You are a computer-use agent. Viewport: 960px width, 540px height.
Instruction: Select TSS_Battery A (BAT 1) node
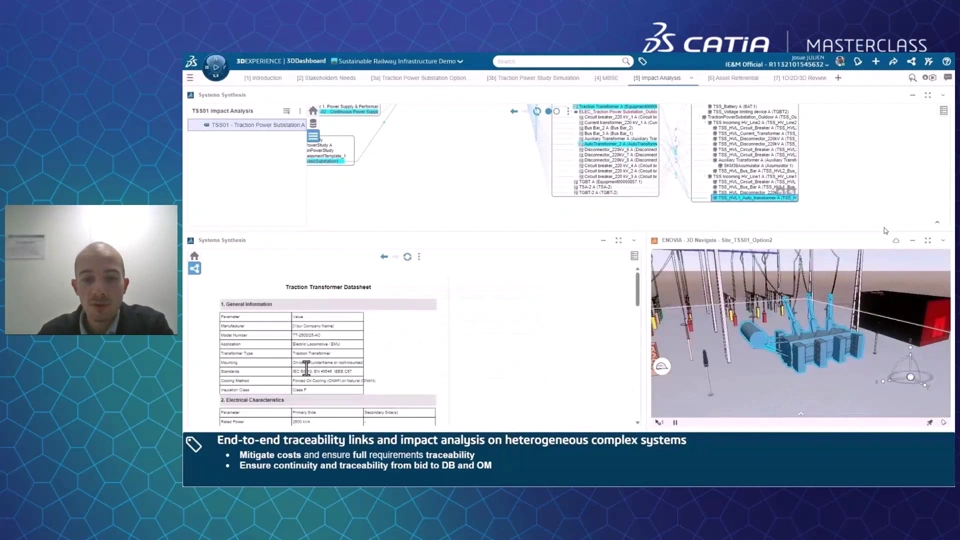click(734, 107)
